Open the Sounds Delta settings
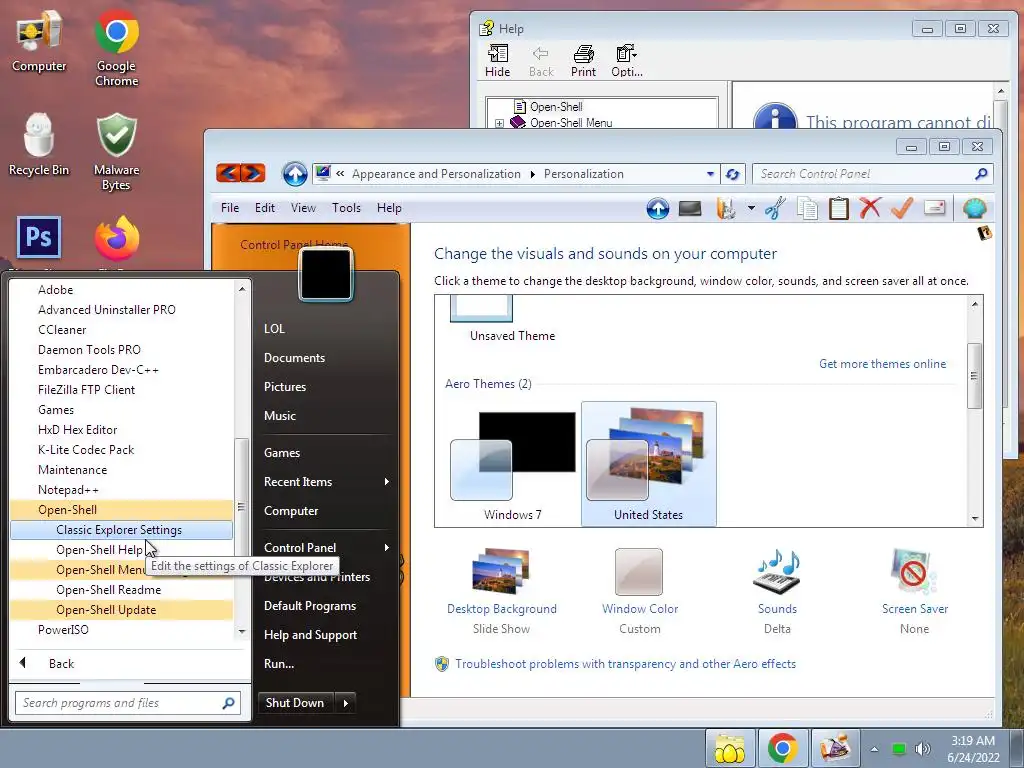Viewport: 1024px width, 768px height. tap(777, 592)
